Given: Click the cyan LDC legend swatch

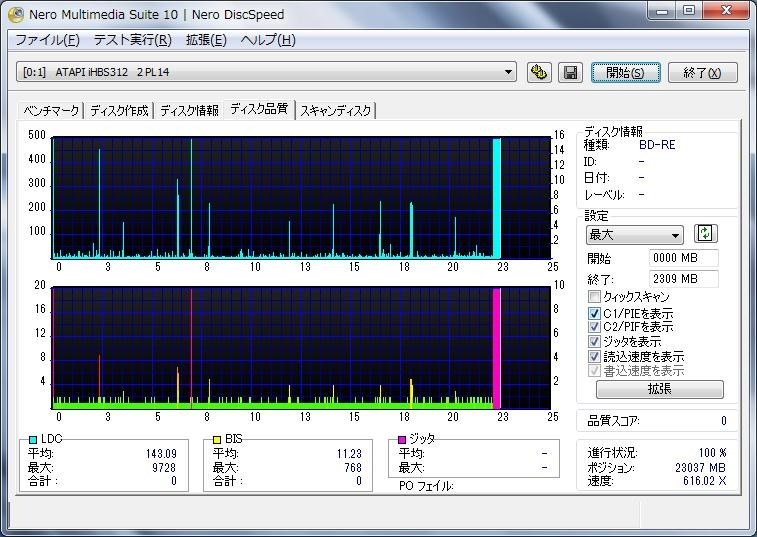Looking at the screenshot, I should [x=33, y=439].
